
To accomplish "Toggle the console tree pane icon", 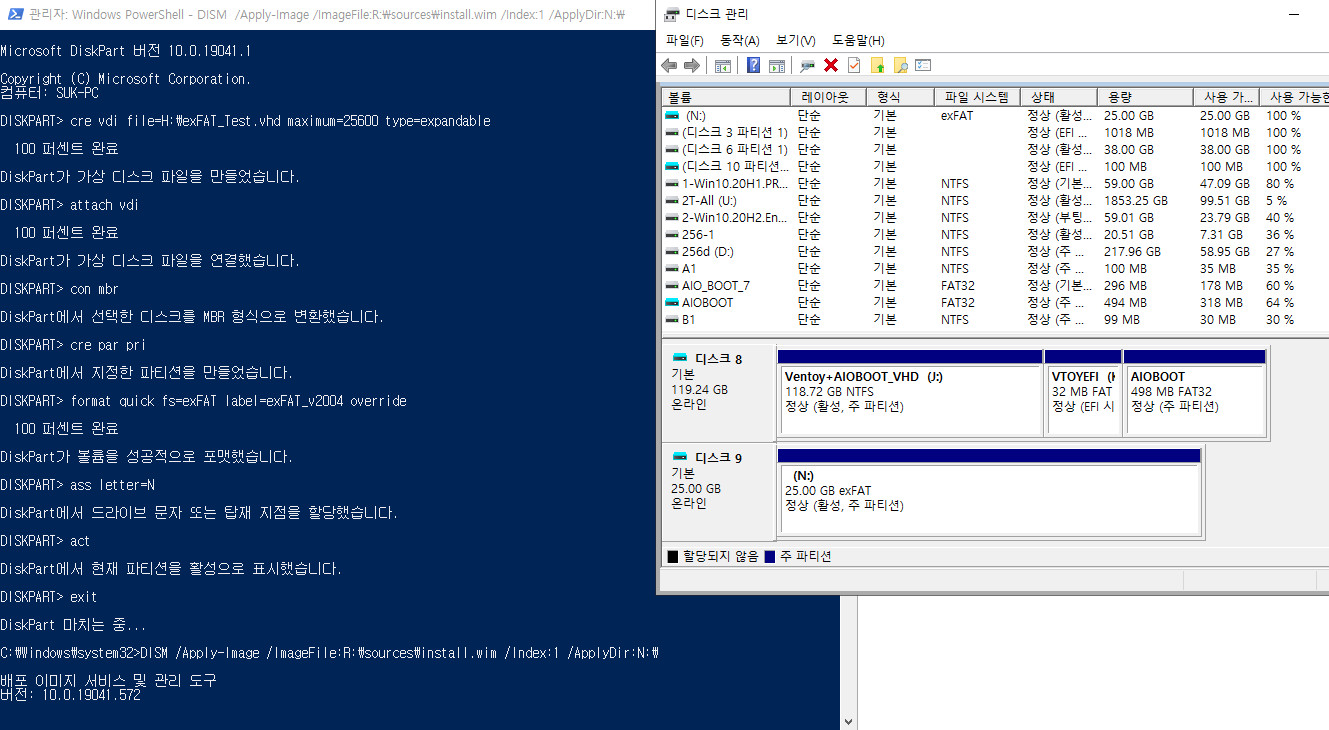I will pos(722,65).
